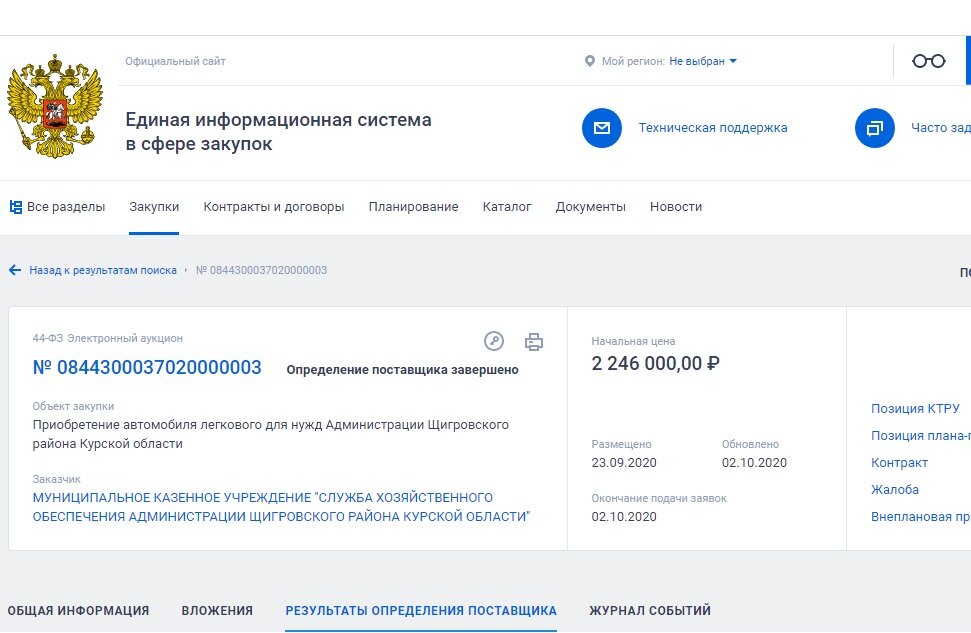971x633 pixels.
Task: Open the Часто задаваемые link
Action: [941, 128]
